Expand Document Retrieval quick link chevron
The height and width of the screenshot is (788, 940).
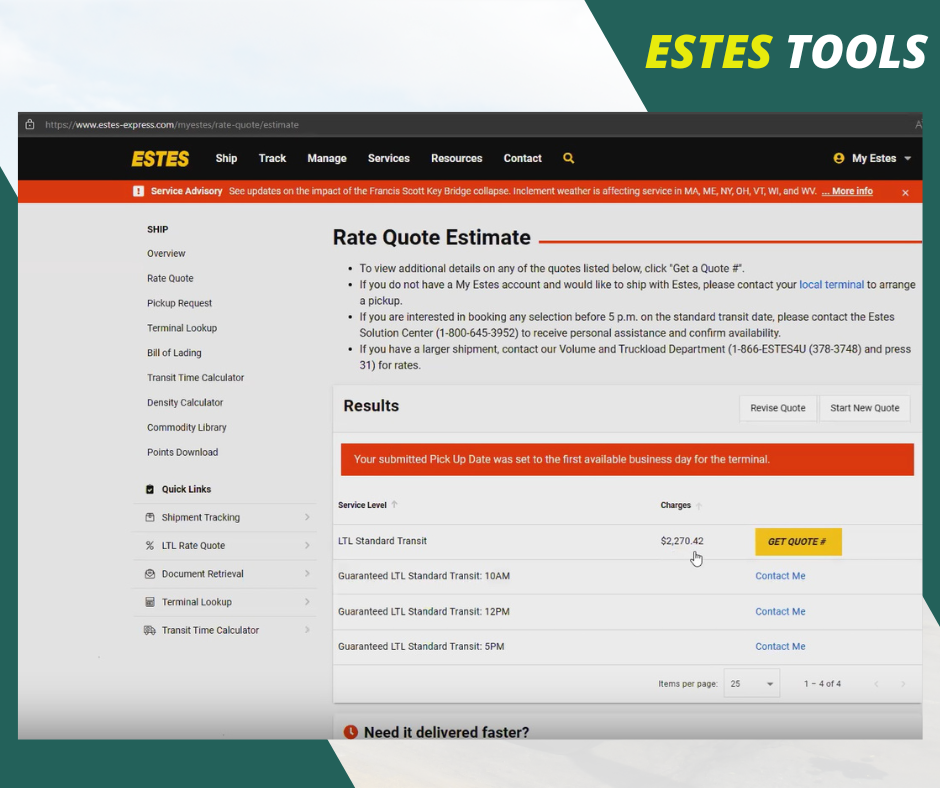click(x=307, y=573)
